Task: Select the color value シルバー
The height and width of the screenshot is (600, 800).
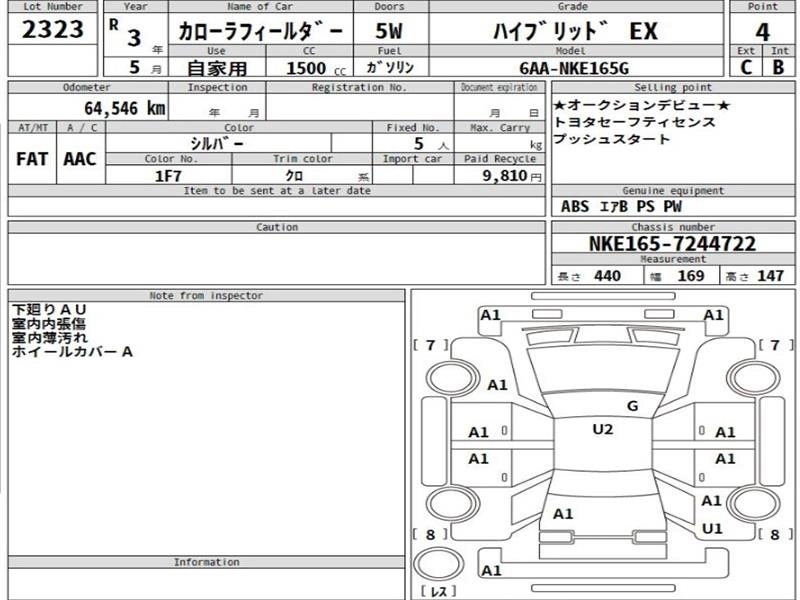Action: (x=217, y=144)
